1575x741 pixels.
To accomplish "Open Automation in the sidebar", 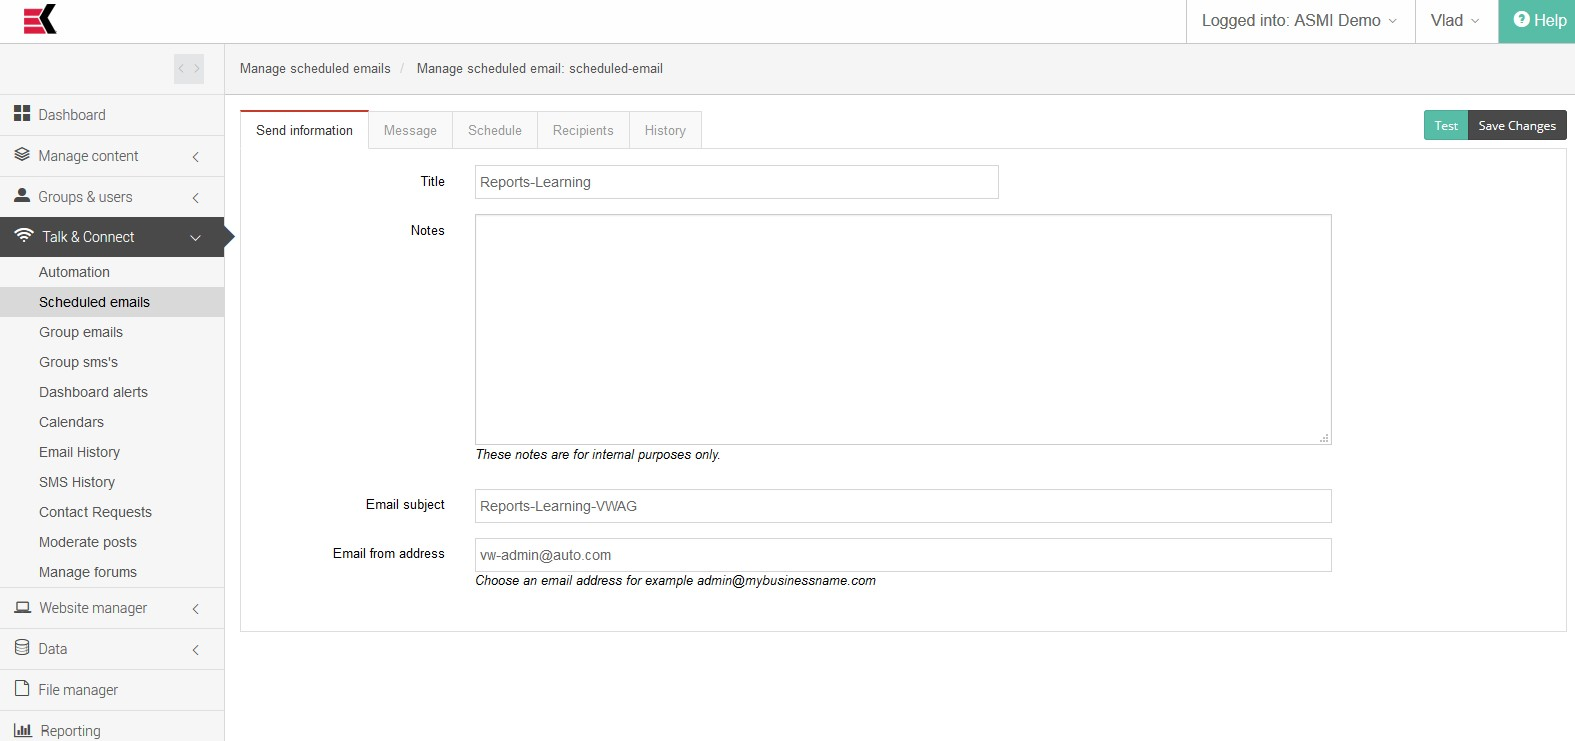I will click(x=112, y=272).
